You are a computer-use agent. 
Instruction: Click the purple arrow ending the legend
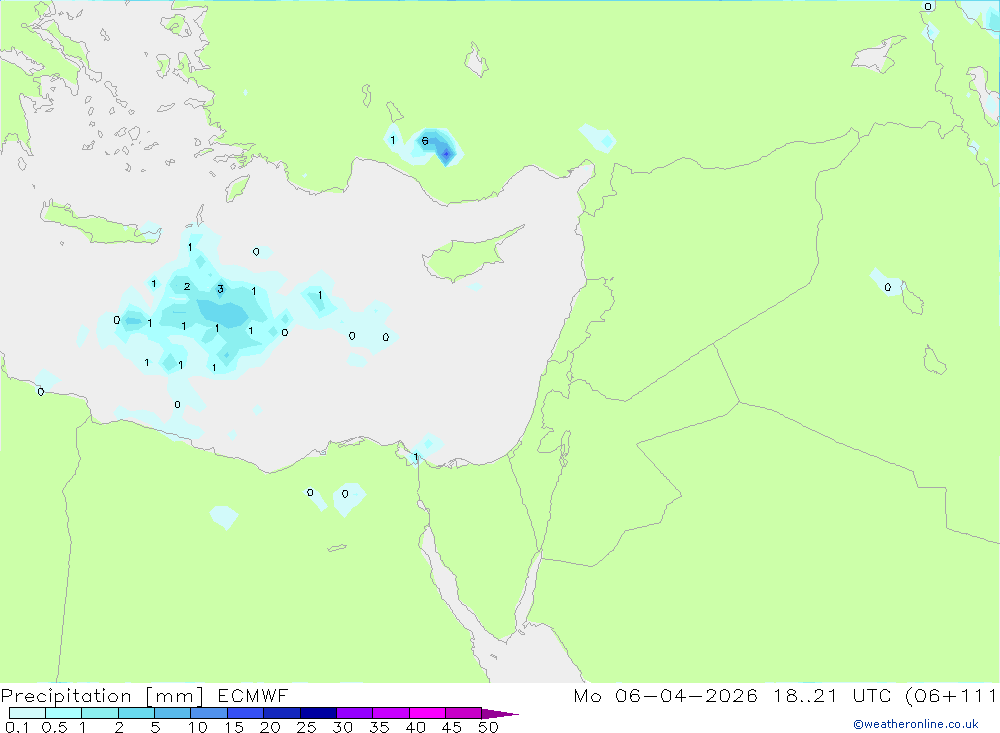click(x=500, y=714)
